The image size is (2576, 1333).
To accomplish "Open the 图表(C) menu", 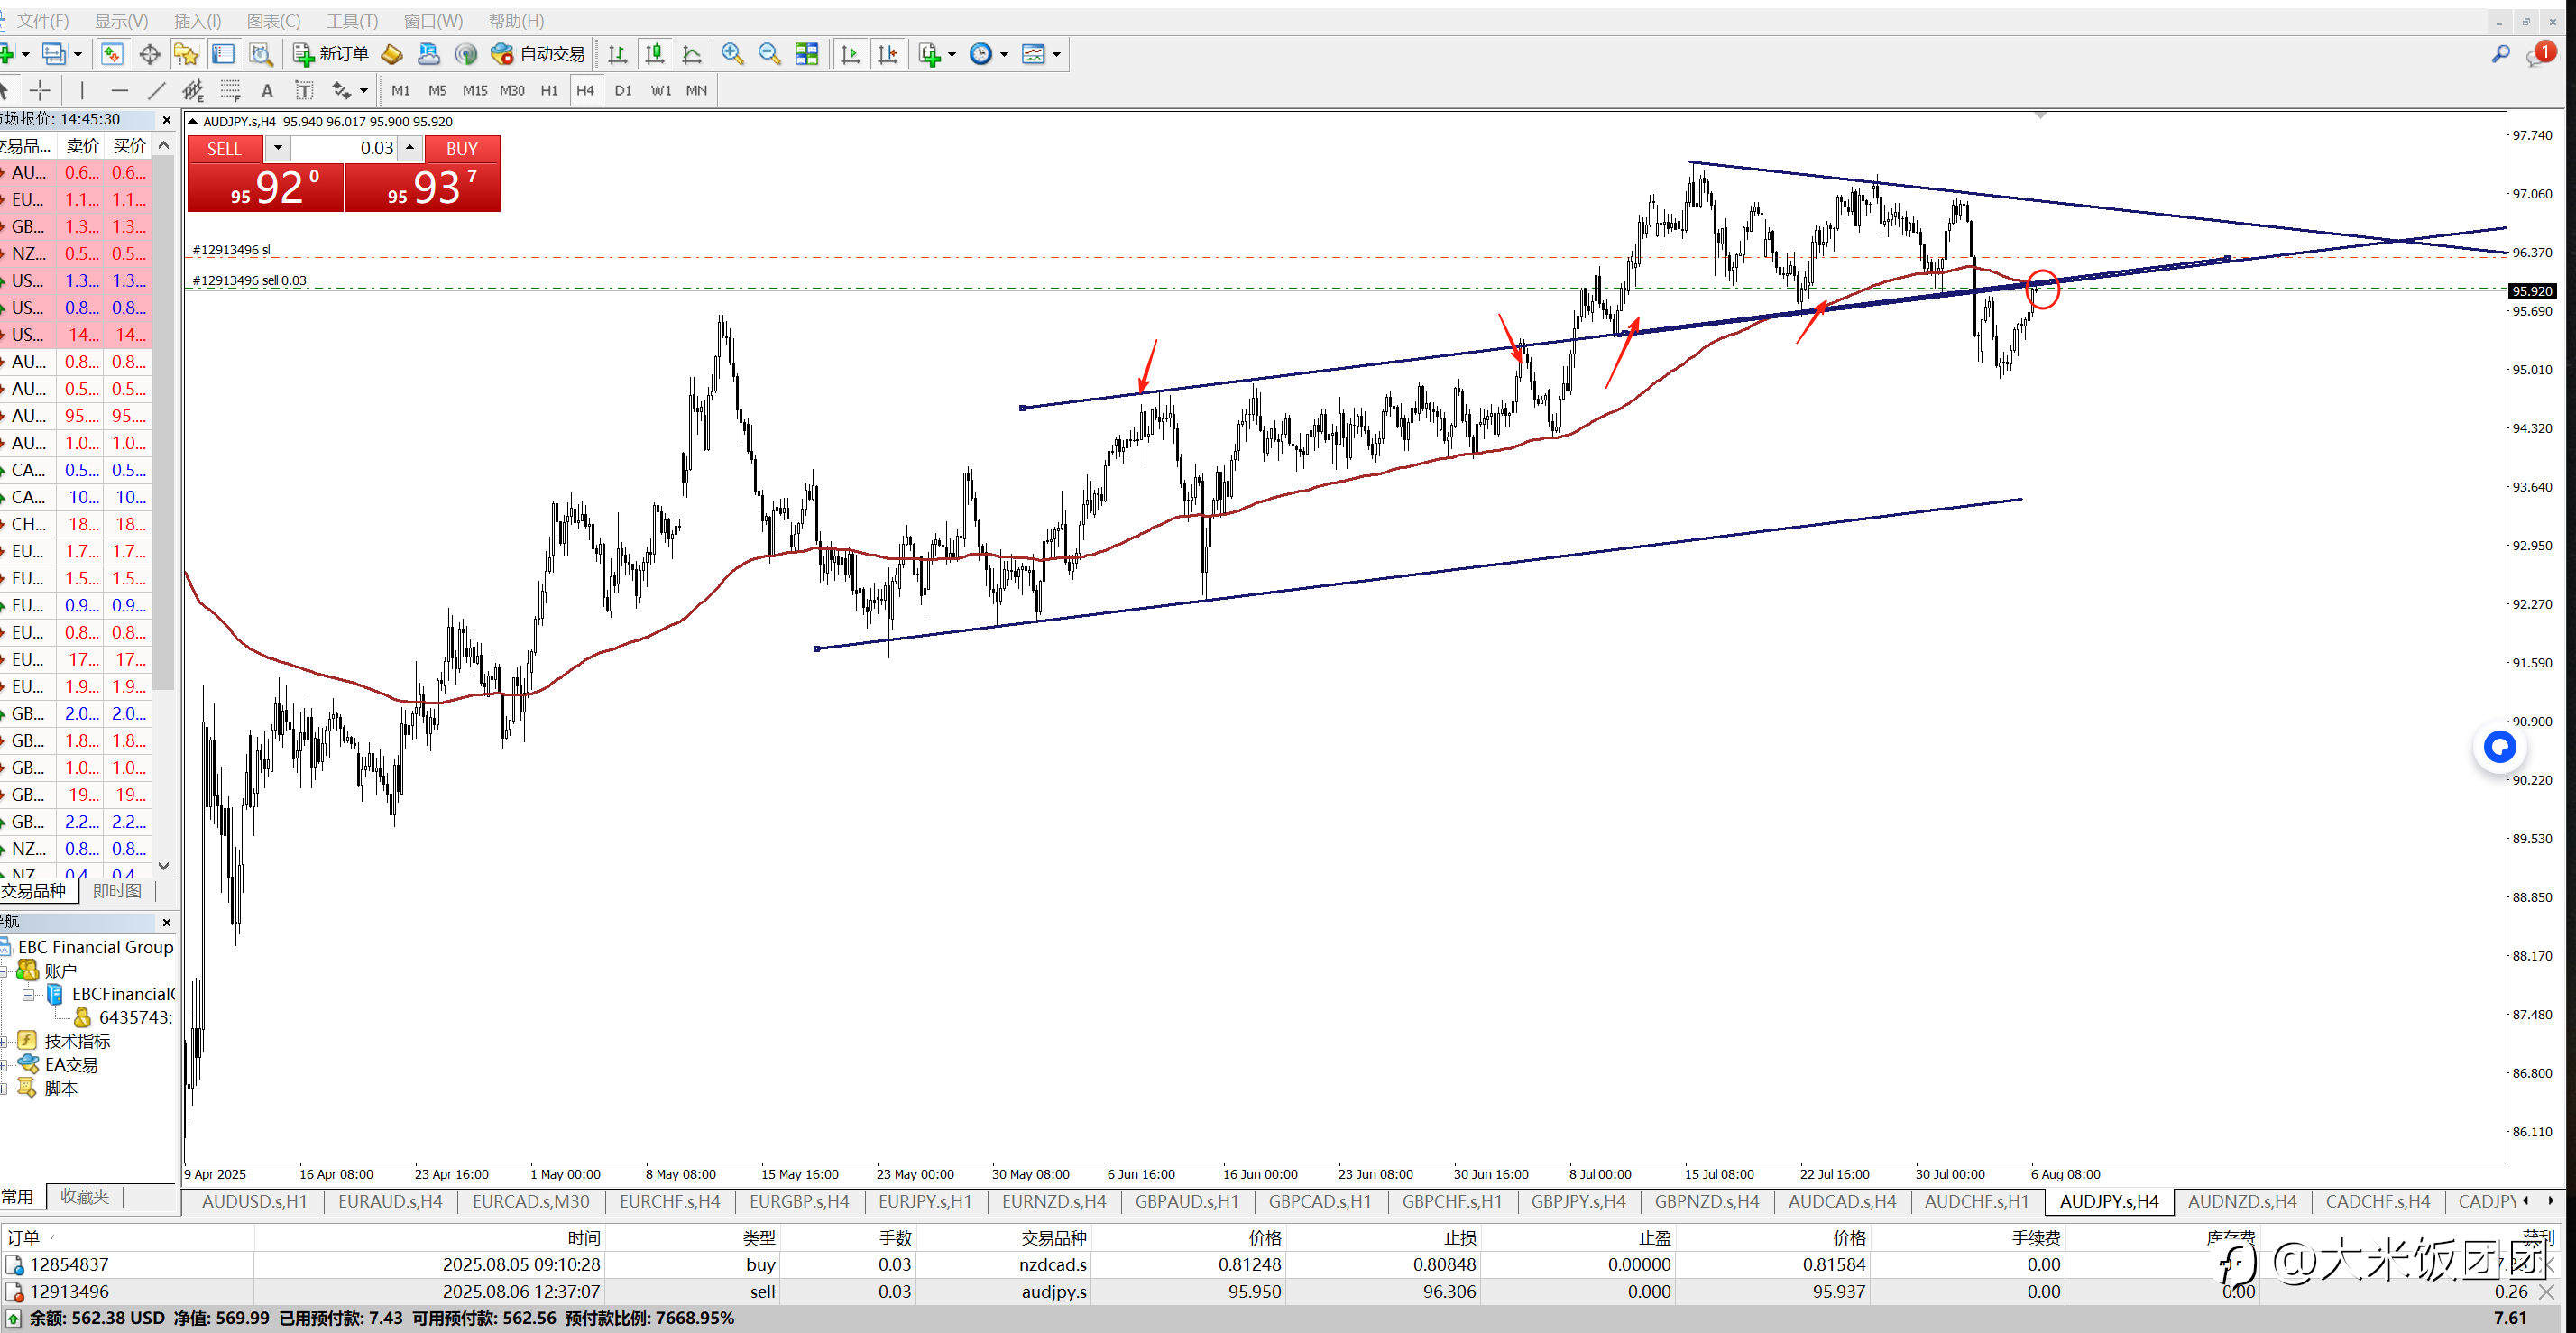I will point(273,20).
